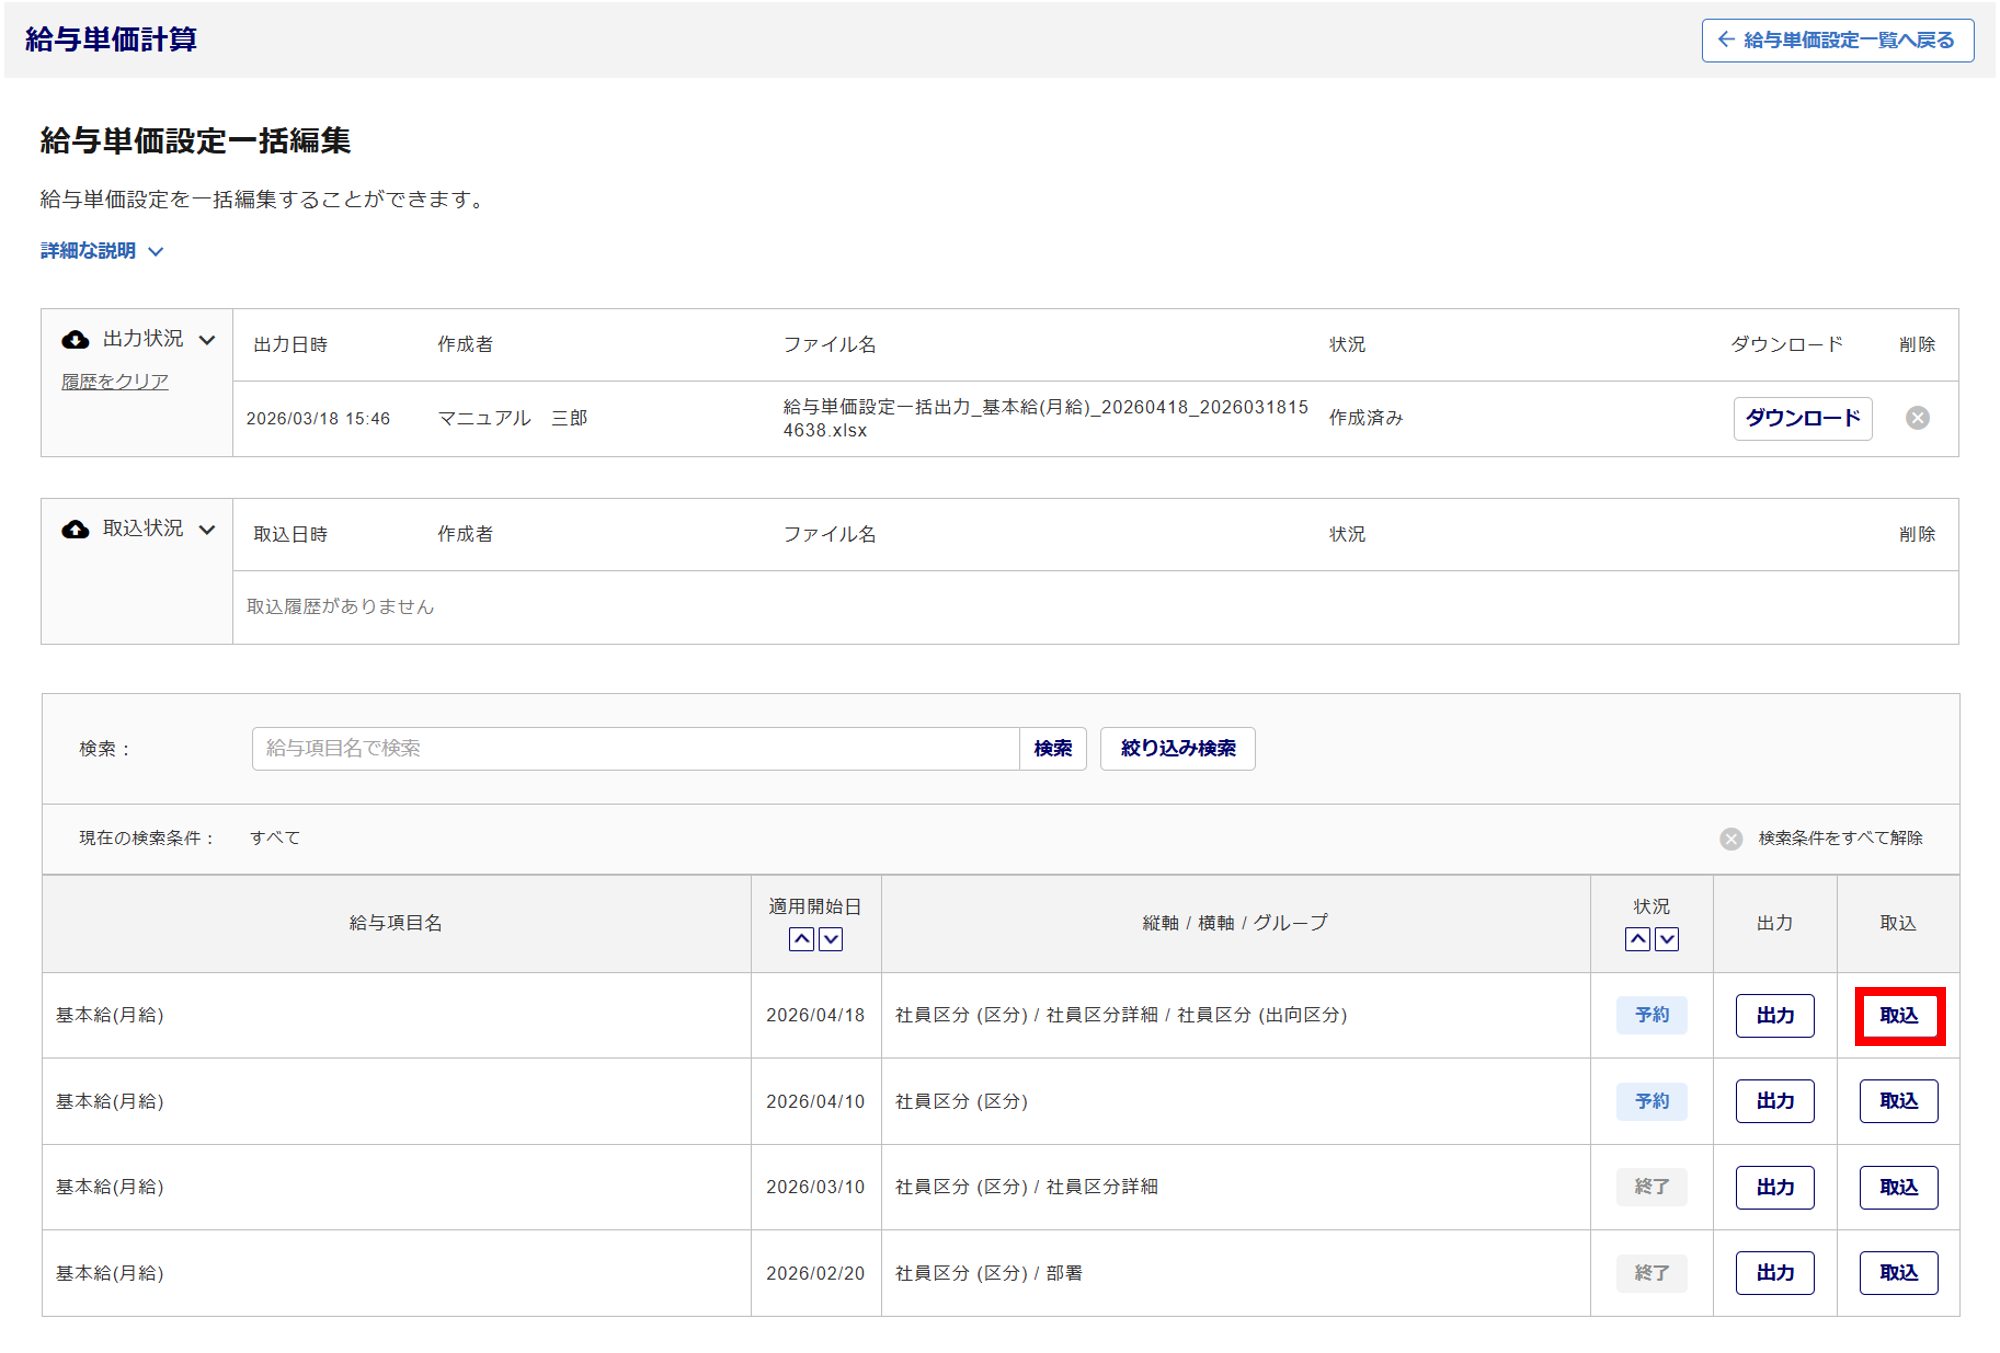Click 出力 for the 2026/04/10 row

click(x=1774, y=1101)
